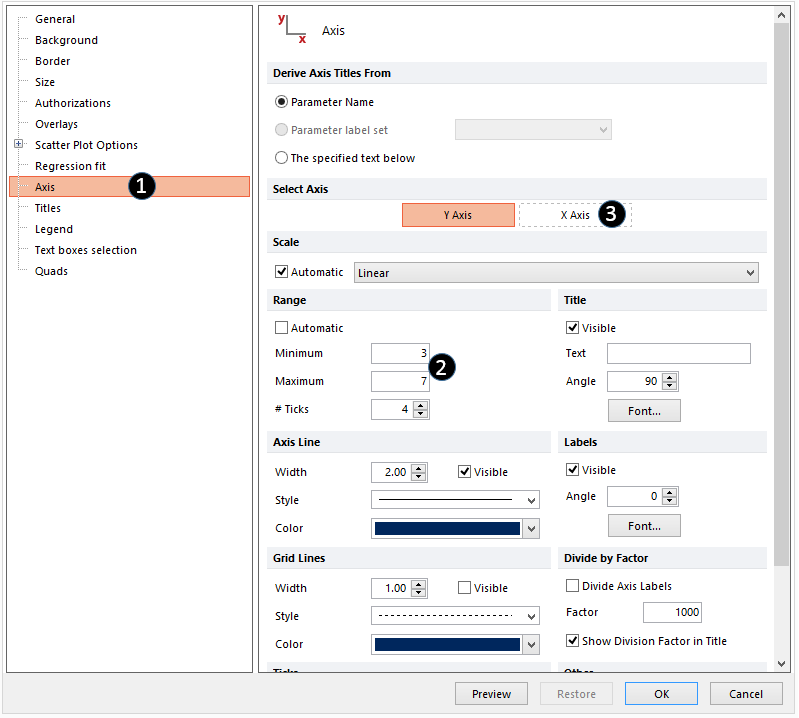
Task: Select the Y Axis tab
Action: click(458, 215)
